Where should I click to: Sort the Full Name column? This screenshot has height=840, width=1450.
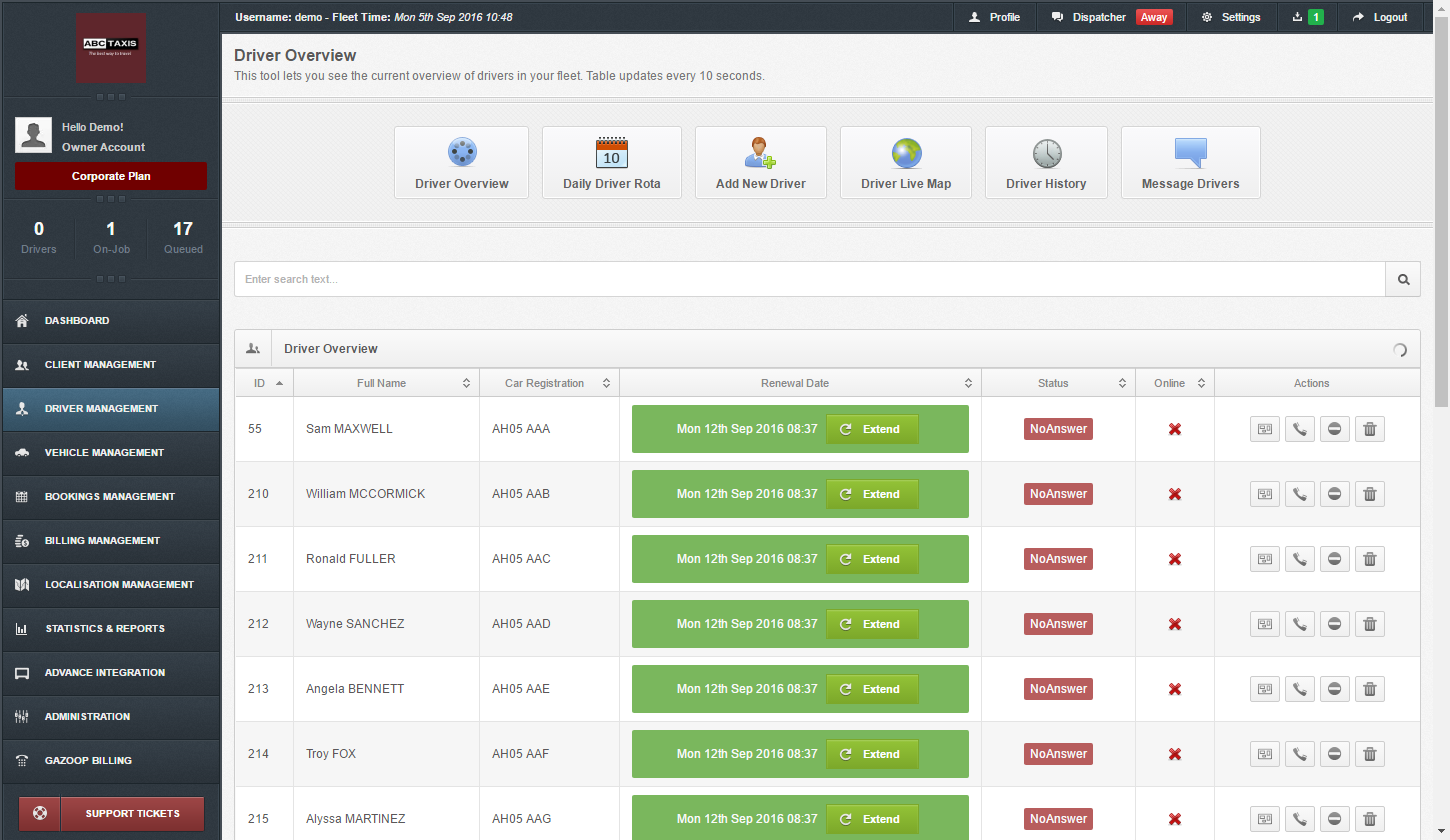coord(466,383)
